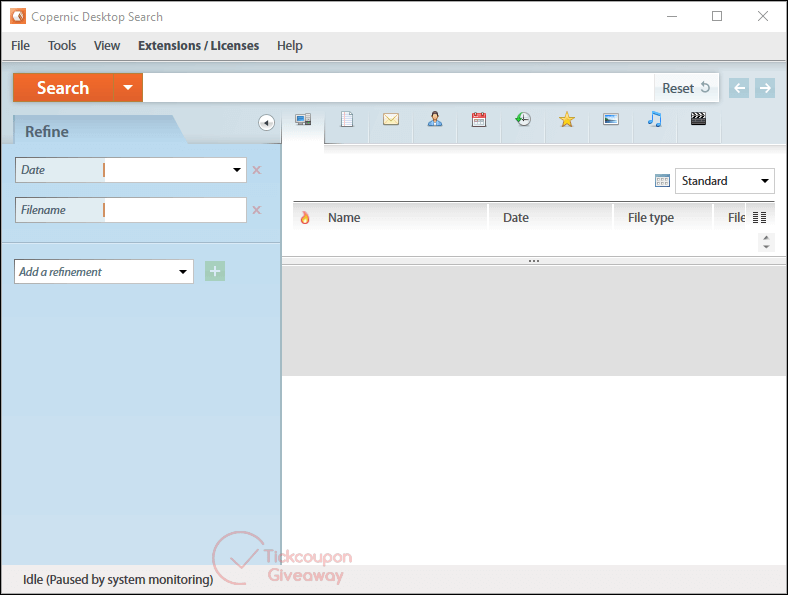The height and width of the screenshot is (595, 788).
Task: Collapse the Refine panel with round arrow
Action: (x=266, y=122)
